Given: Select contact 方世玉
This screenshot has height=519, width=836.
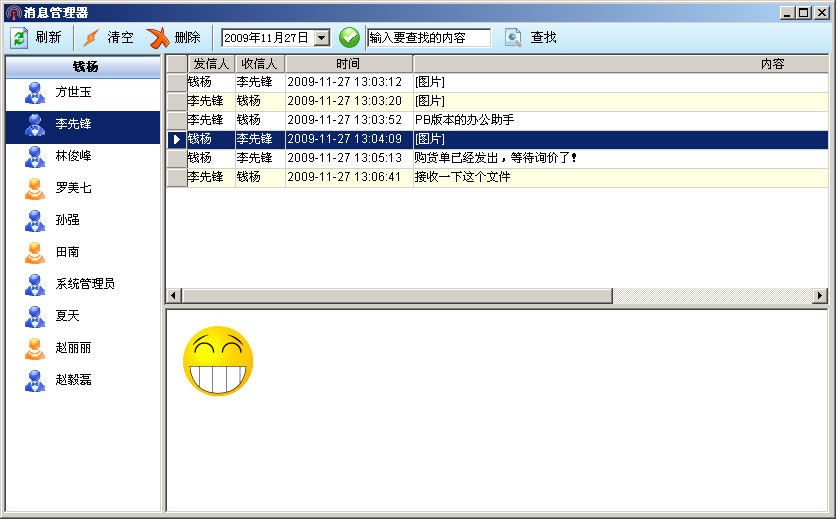Looking at the screenshot, I should click(x=83, y=92).
